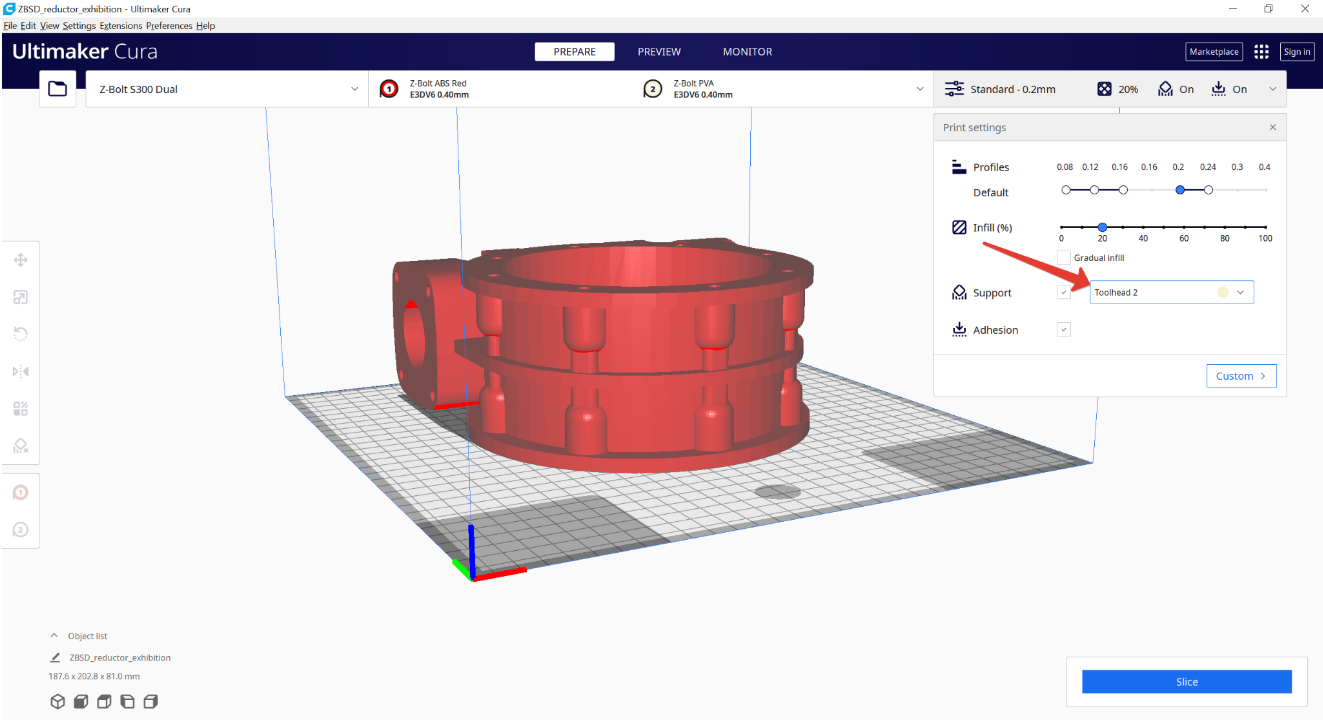
Task: Switch to the PREPARE stage tab
Action: click(x=575, y=52)
